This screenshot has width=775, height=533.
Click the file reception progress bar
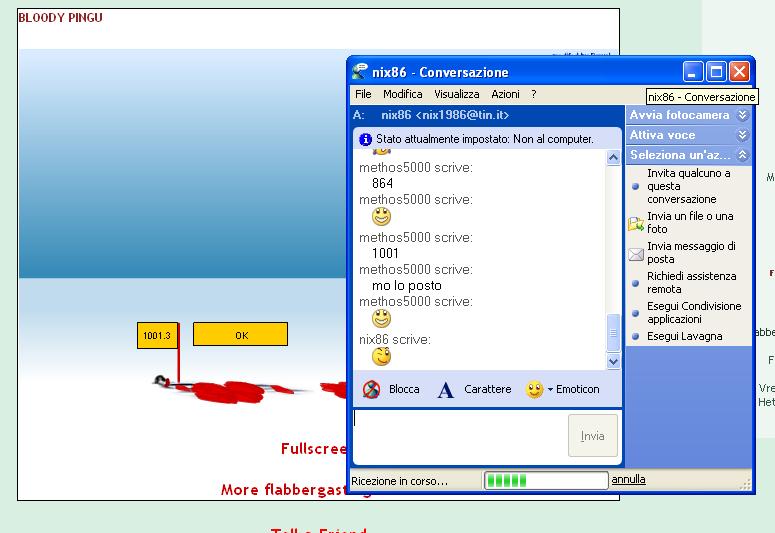point(546,480)
